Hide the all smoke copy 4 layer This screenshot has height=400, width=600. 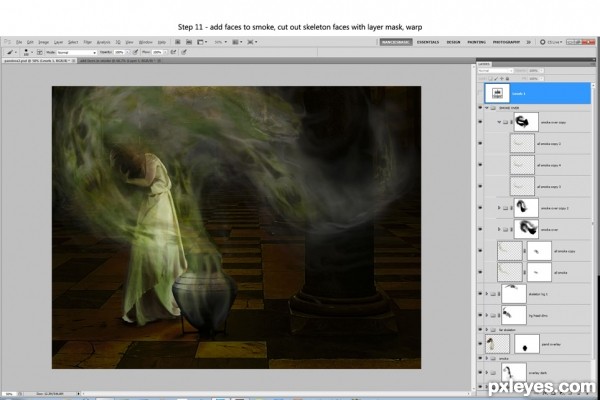[x=480, y=165]
